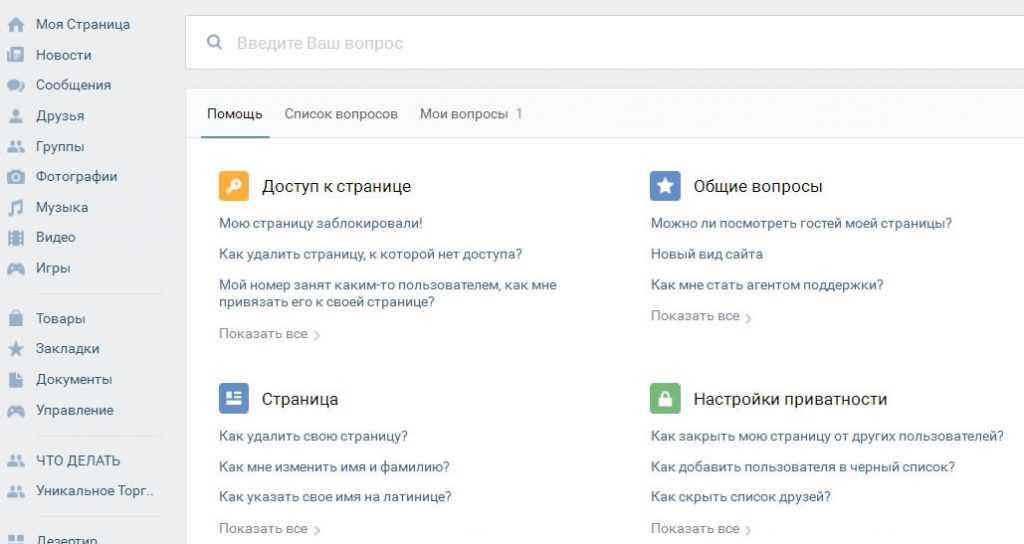Open Музыка using the note icon
1024x544 pixels.
point(16,207)
